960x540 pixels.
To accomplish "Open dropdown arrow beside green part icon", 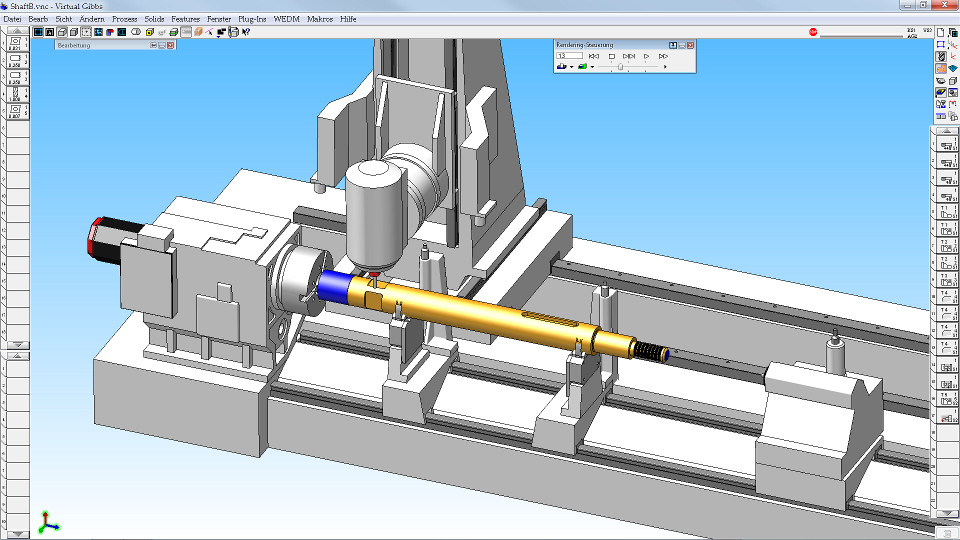I will click(x=592, y=67).
